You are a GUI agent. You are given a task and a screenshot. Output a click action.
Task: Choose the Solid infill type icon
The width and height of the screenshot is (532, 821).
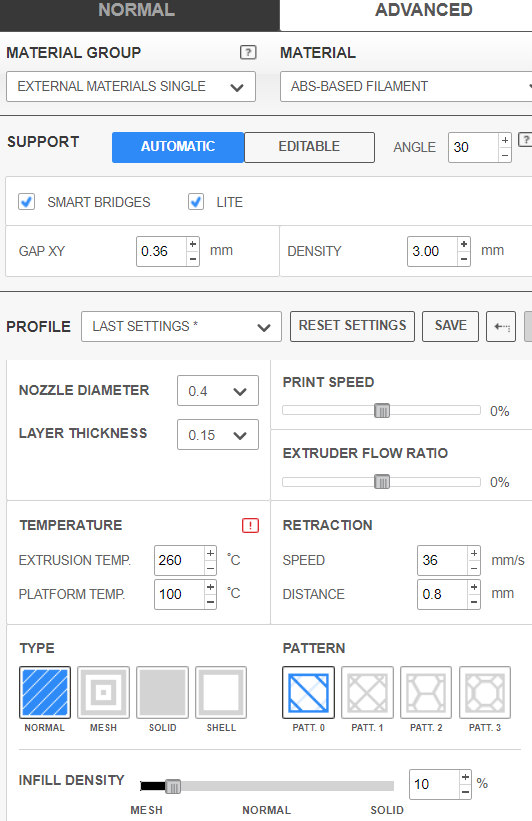(x=162, y=692)
